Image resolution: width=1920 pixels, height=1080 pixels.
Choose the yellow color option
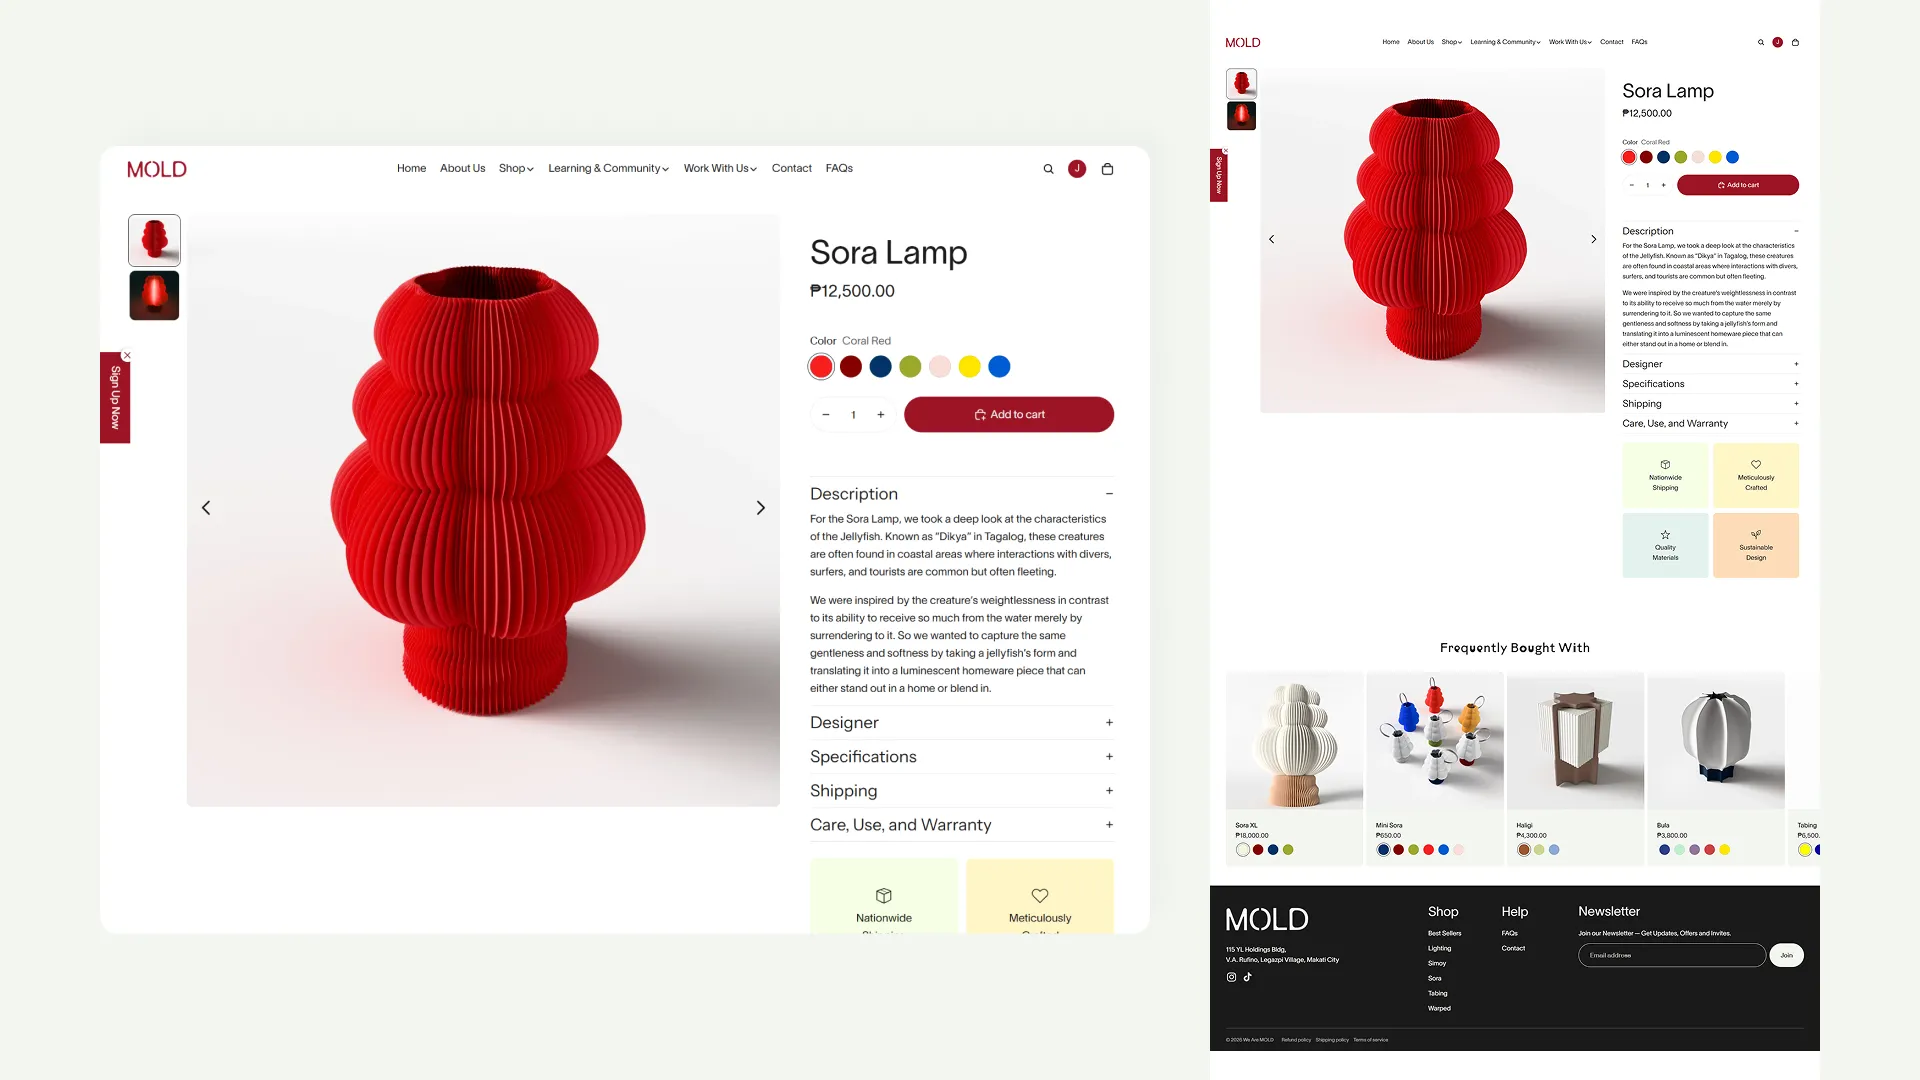pyautogui.click(x=969, y=367)
